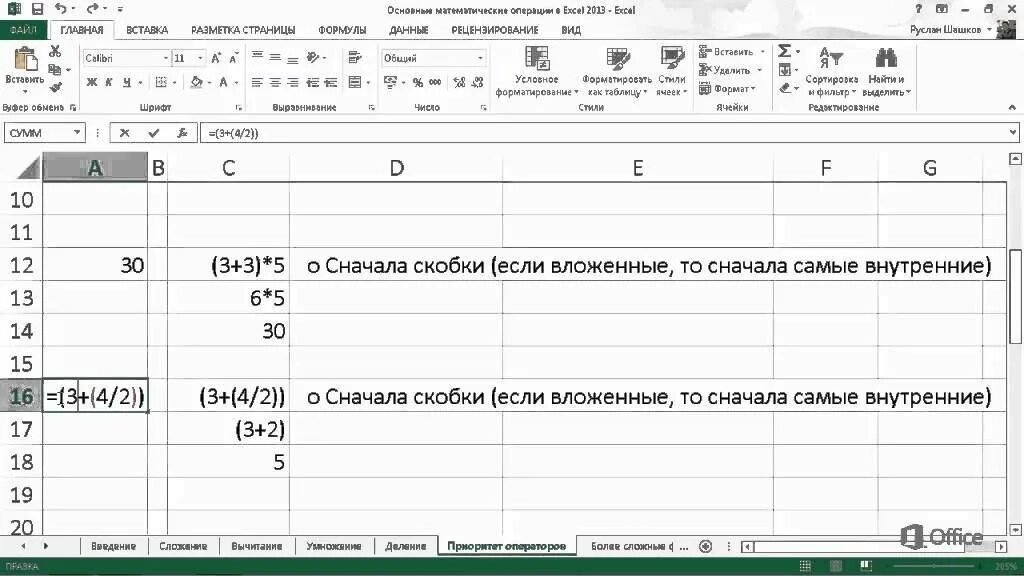Open Форматировать как таблицу gallery
The width and height of the screenshot is (1024, 576).
[616, 72]
